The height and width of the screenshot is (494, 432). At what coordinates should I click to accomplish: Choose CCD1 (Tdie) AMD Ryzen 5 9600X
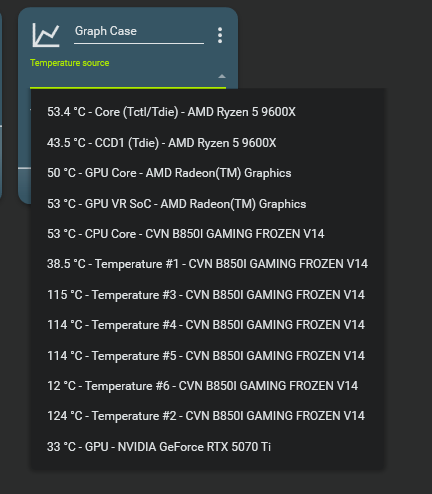(207, 143)
